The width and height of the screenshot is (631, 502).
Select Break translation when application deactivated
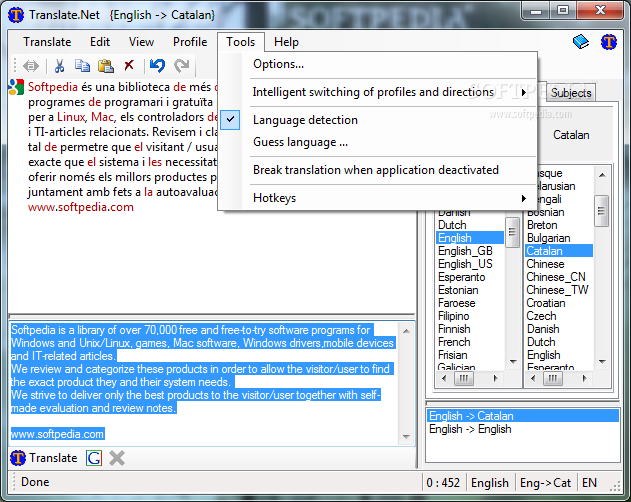tap(376, 170)
